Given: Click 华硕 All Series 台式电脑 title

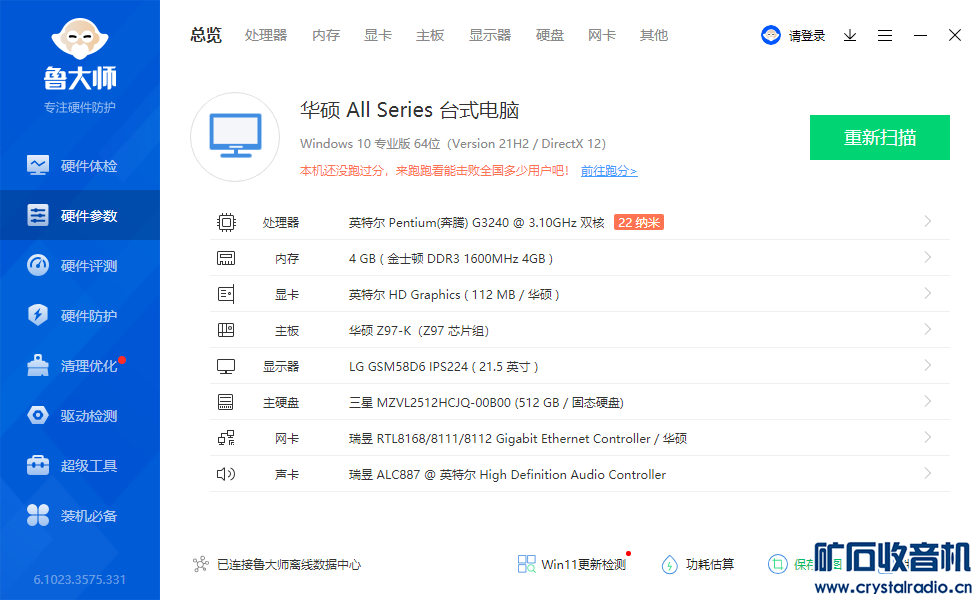Looking at the screenshot, I should pyautogui.click(x=409, y=110).
